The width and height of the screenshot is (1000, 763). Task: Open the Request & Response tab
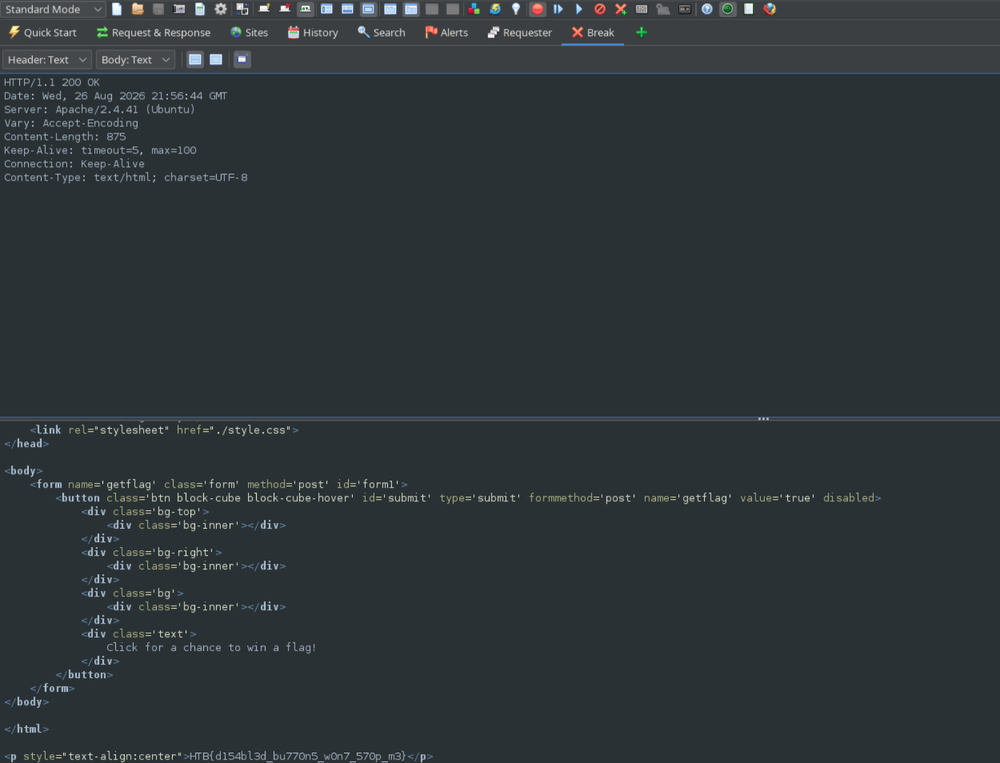153,33
